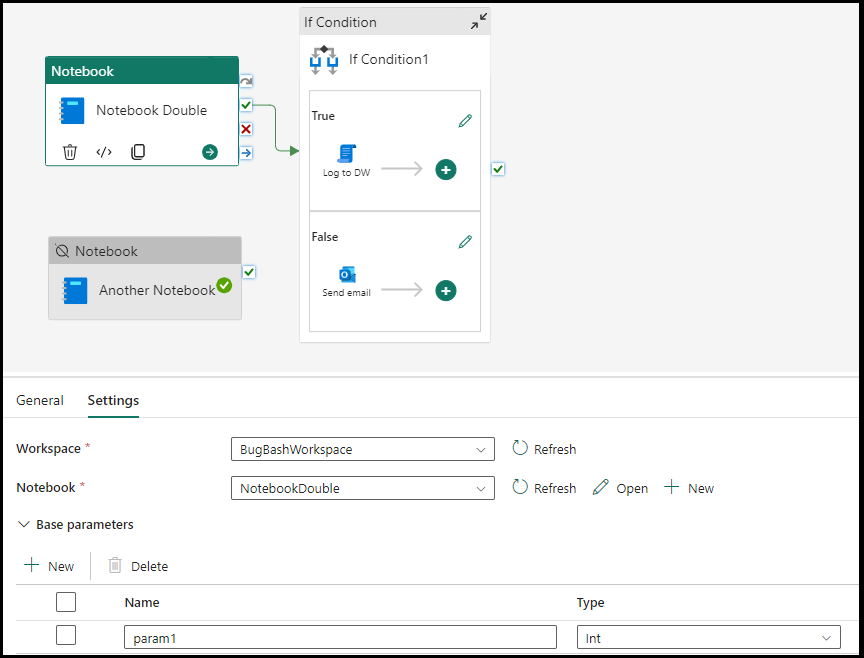Collapse the If Condition container
The width and height of the screenshot is (864, 658).
point(477,20)
